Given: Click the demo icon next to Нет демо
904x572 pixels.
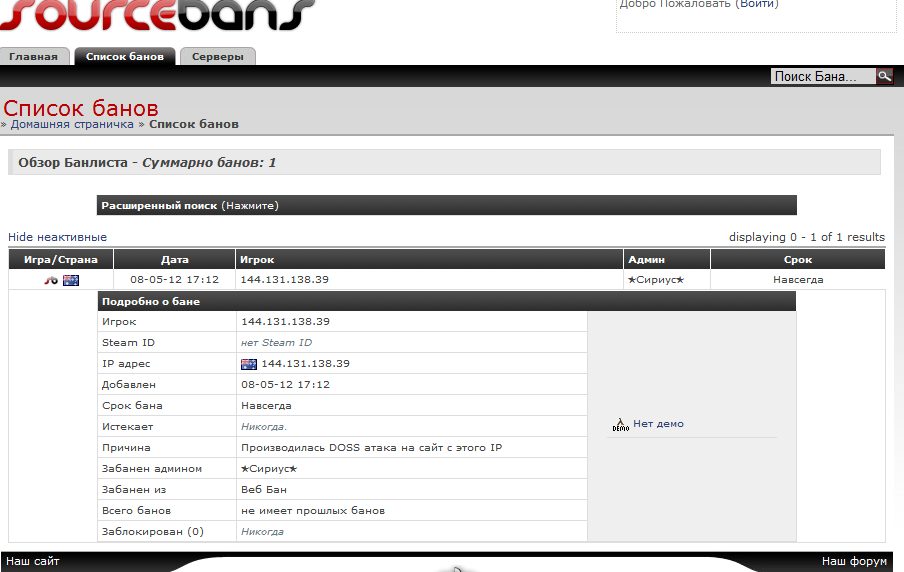Looking at the screenshot, I should pos(620,425).
